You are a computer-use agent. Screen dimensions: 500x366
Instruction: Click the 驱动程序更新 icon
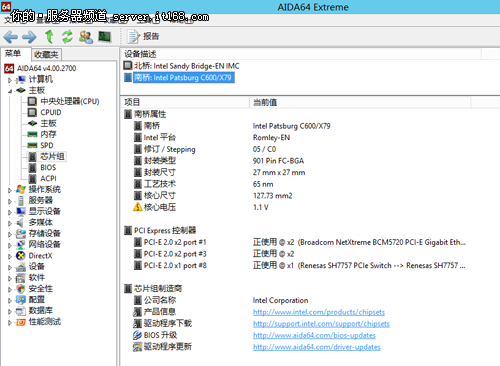coord(138,347)
